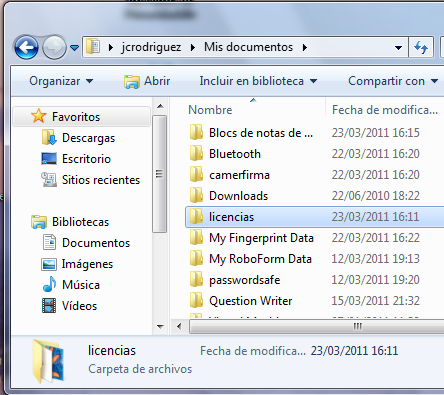This screenshot has height=395, width=444.
Task: Click the My RoboForm Data folder icon
Action: point(196,258)
